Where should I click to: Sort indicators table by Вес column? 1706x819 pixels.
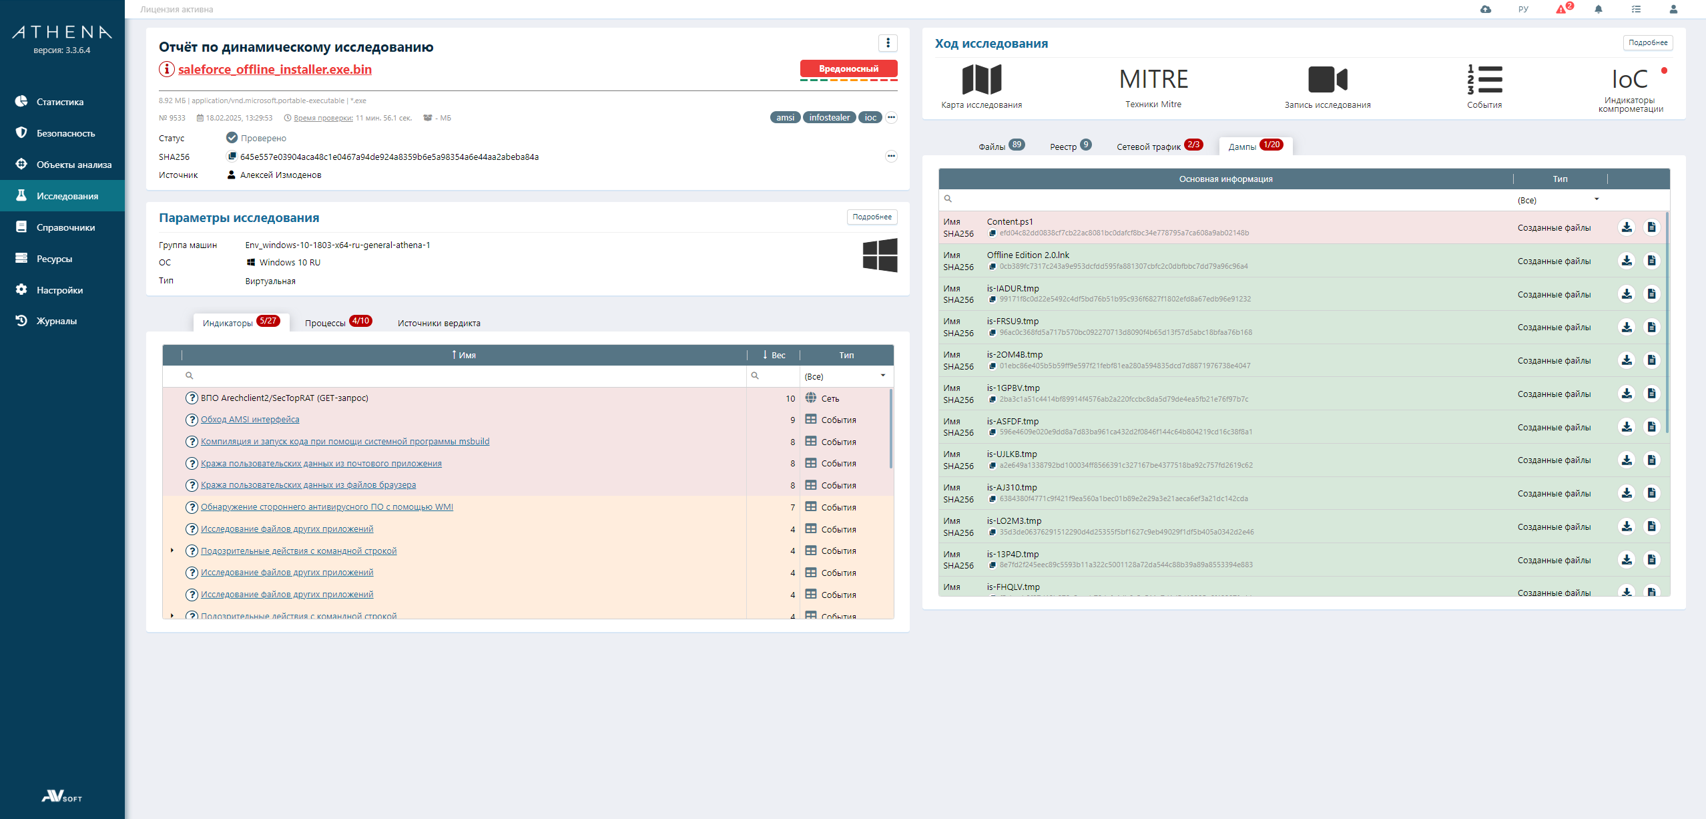(x=774, y=355)
